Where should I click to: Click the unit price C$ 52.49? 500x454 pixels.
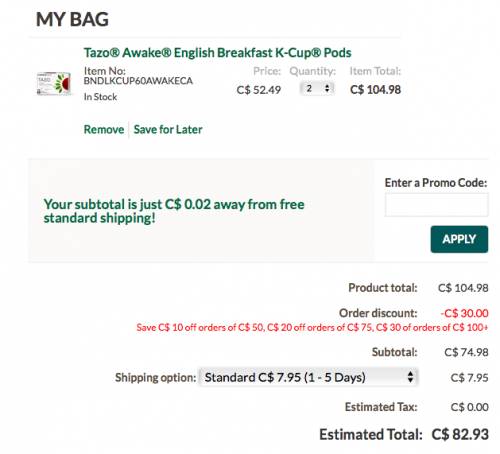coord(259,90)
